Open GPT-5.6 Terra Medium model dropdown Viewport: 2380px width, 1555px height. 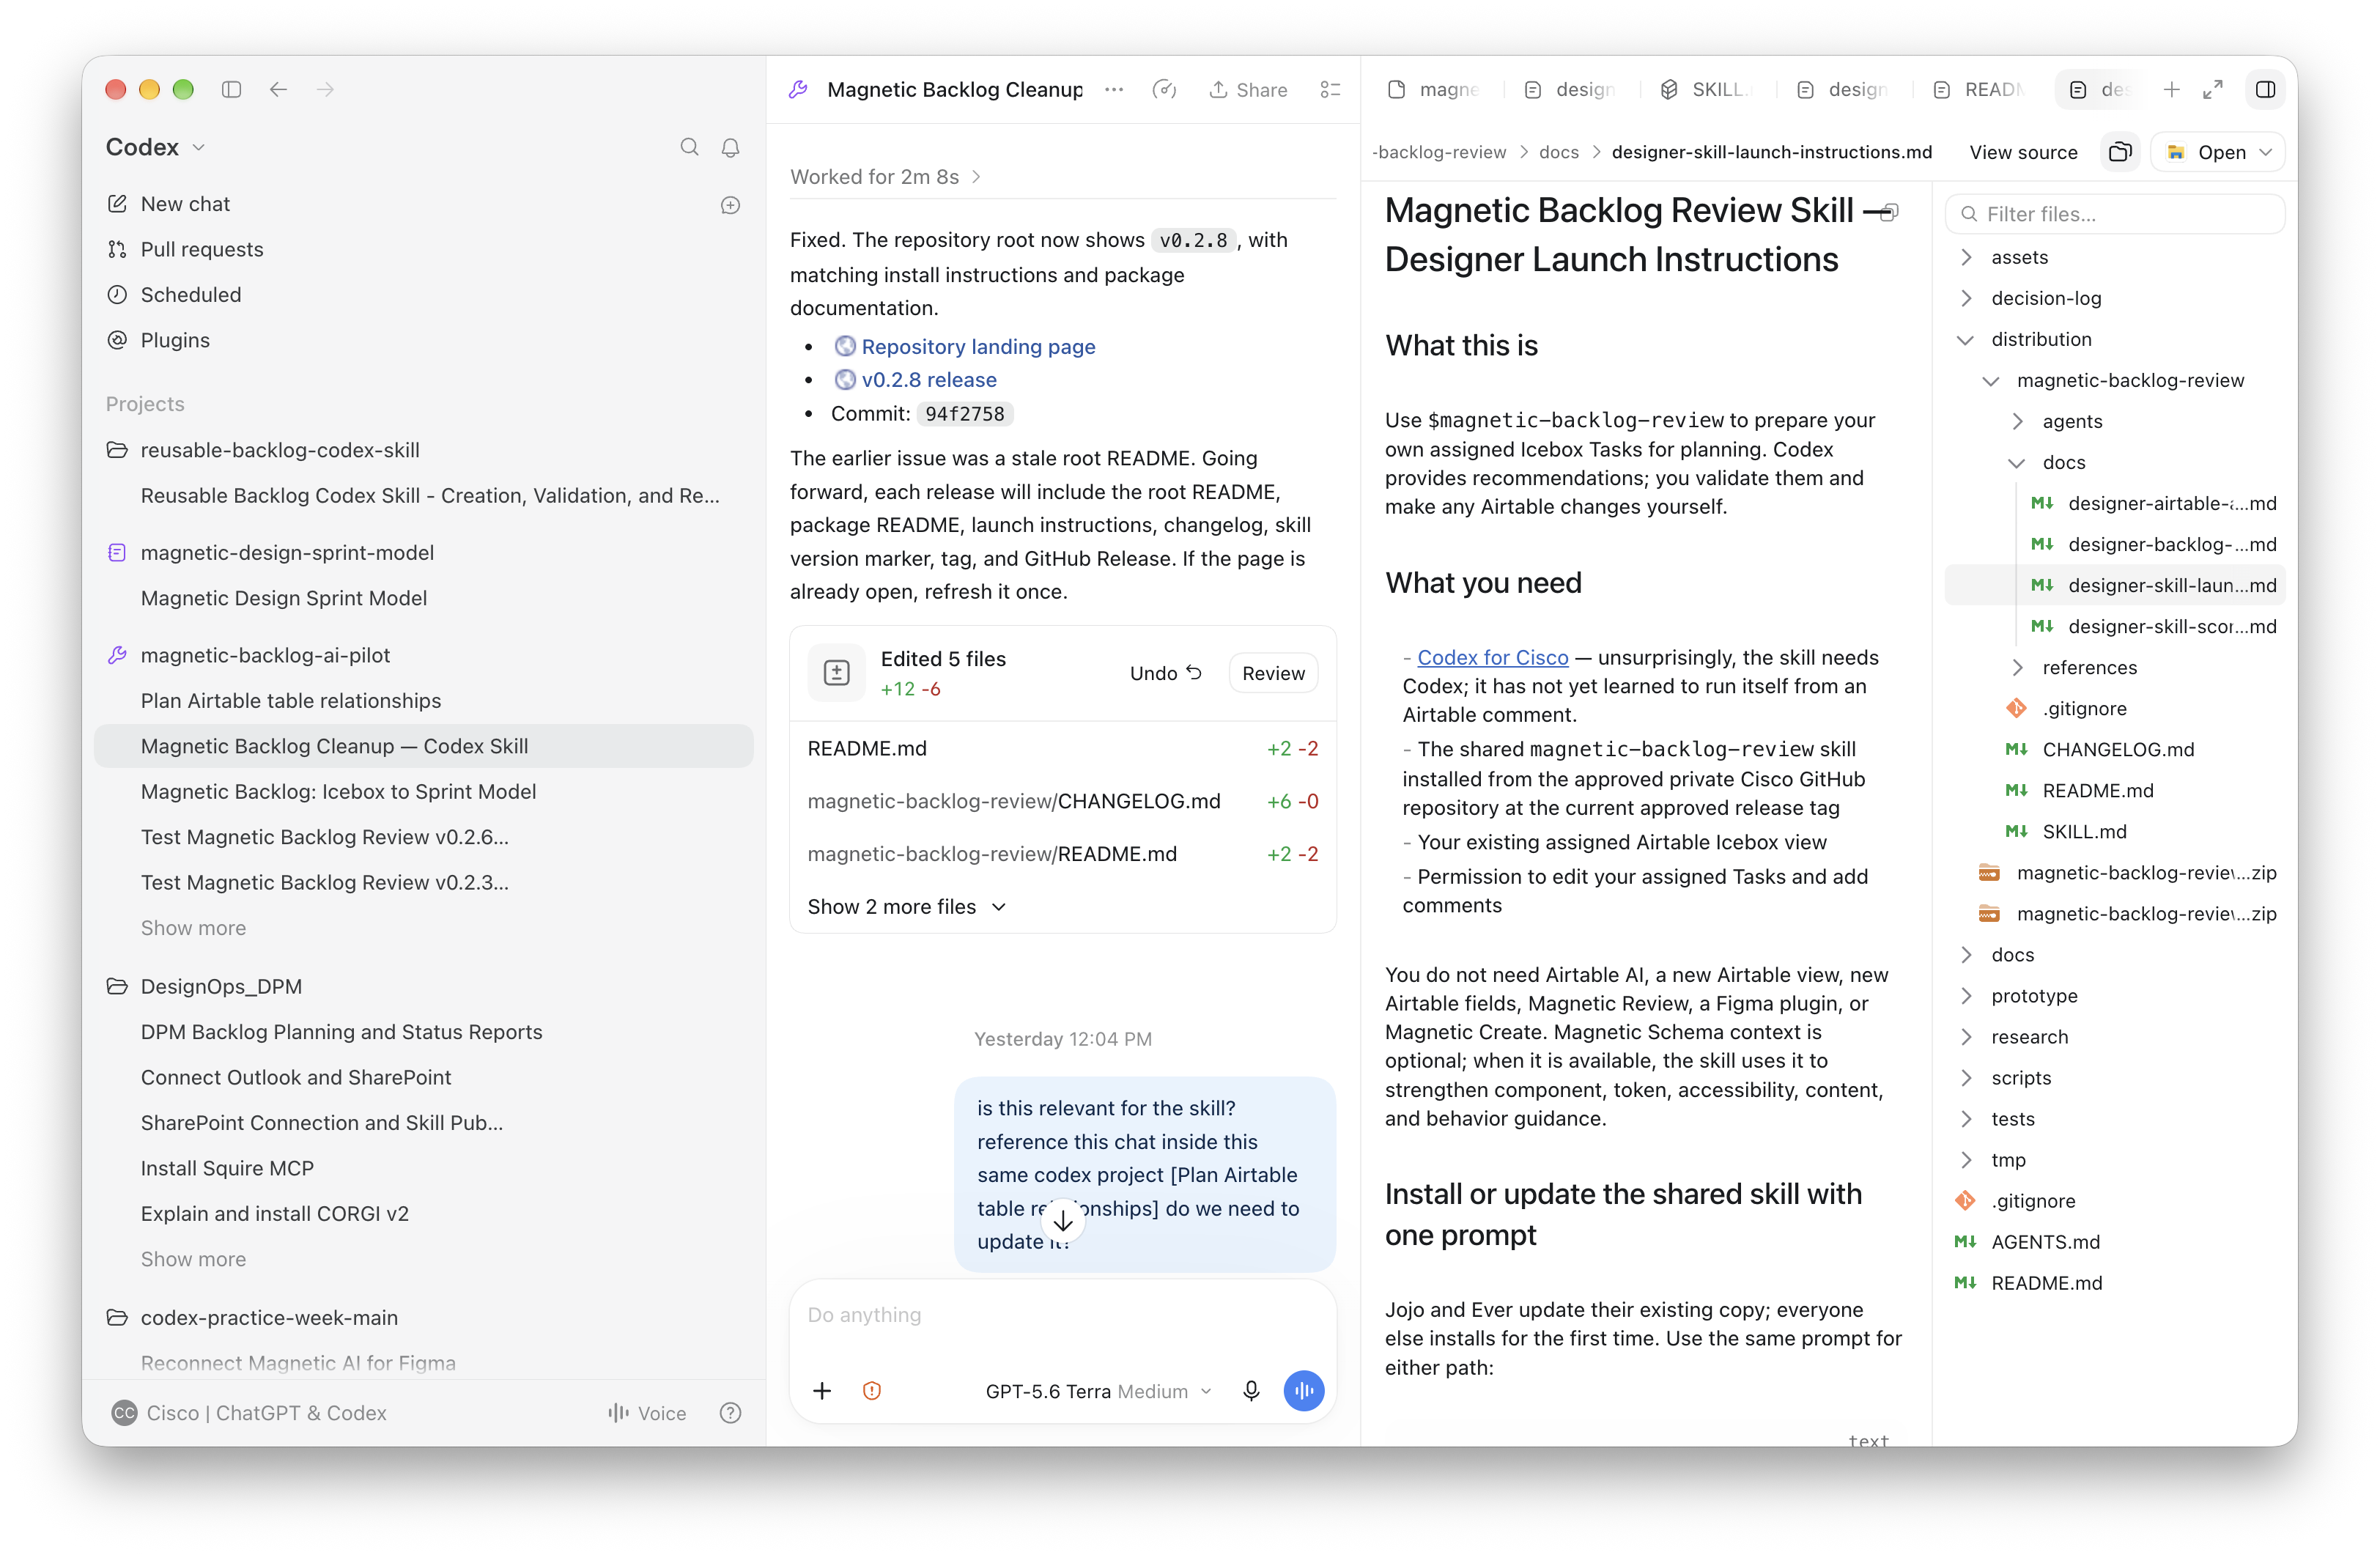pyautogui.click(x=1098, y=1391)
